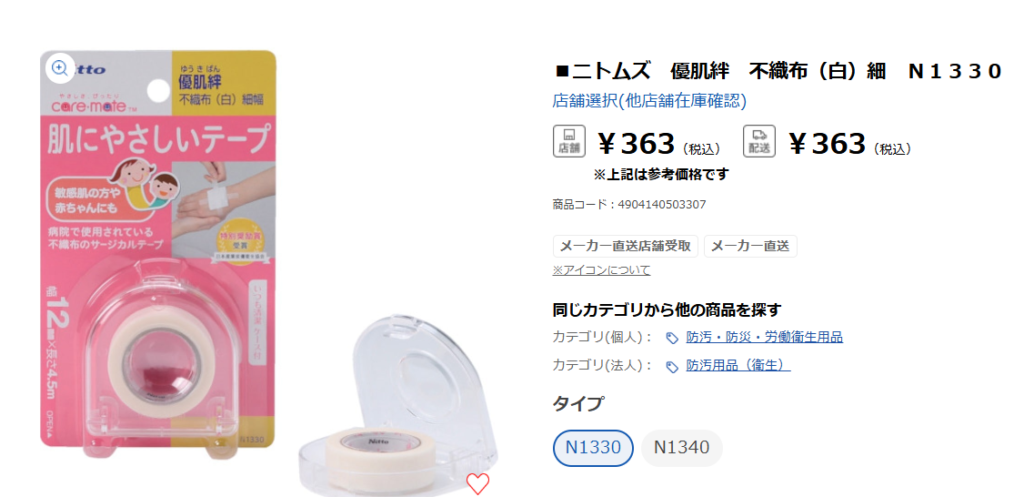Click the メーカー直送 badge
Image resolution: width=1024 pixels, height=497 pixels.
750,246
